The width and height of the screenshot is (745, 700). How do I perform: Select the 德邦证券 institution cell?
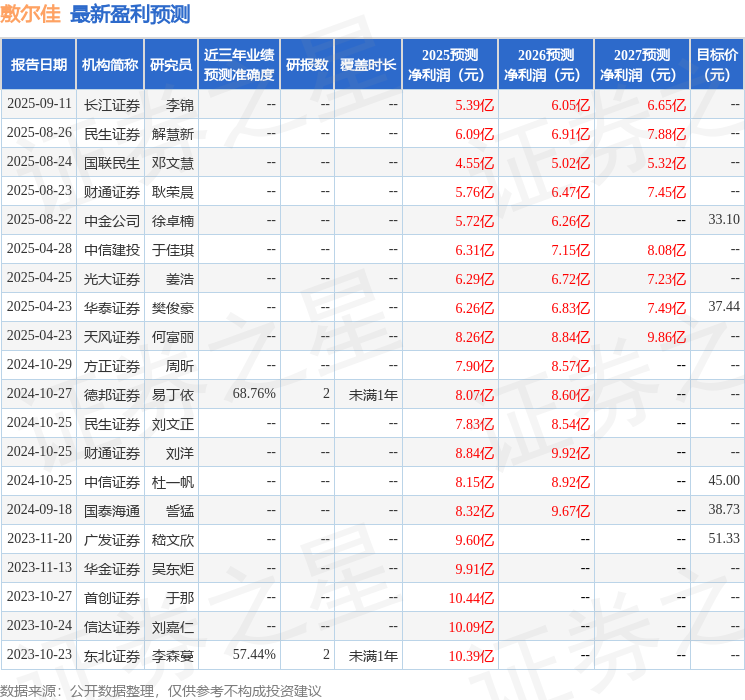click(112, 395)
